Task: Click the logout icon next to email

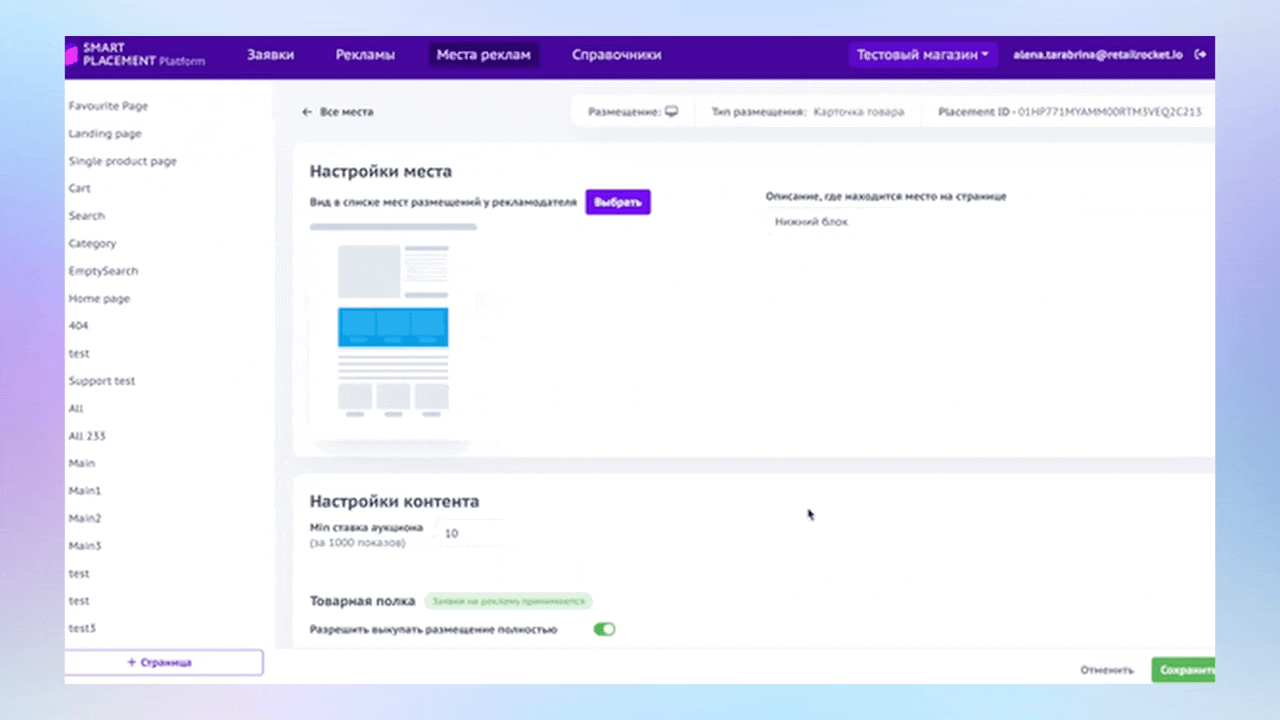Action: (1200, 55)
